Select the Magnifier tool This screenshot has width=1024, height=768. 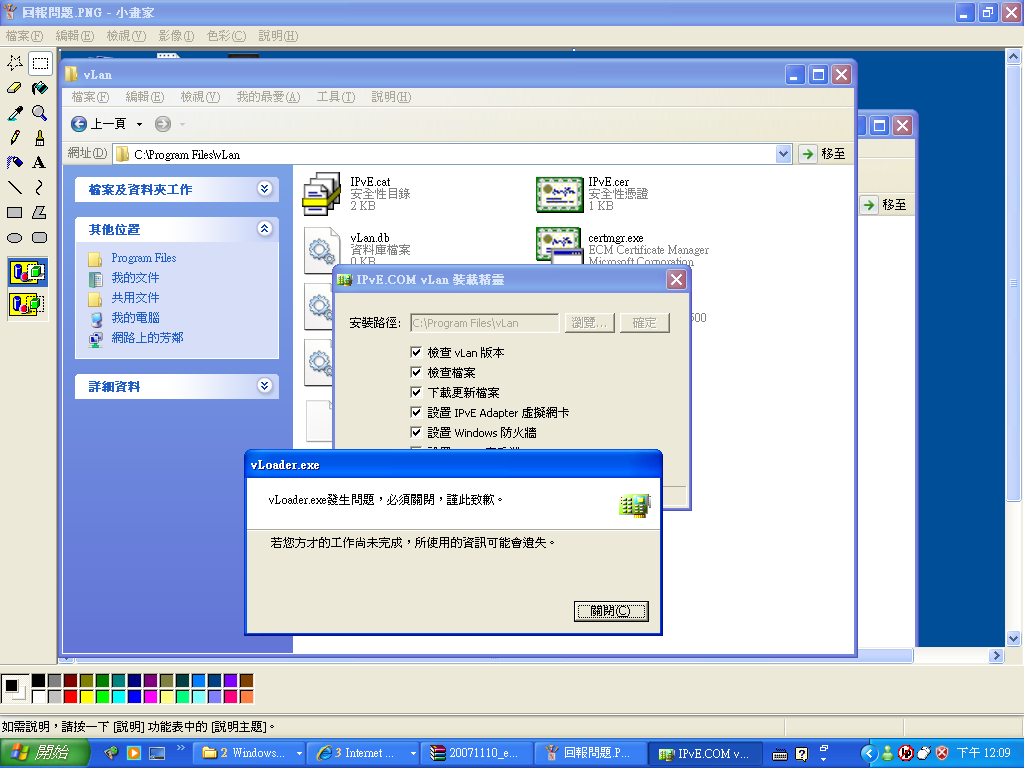pos(40,113)
